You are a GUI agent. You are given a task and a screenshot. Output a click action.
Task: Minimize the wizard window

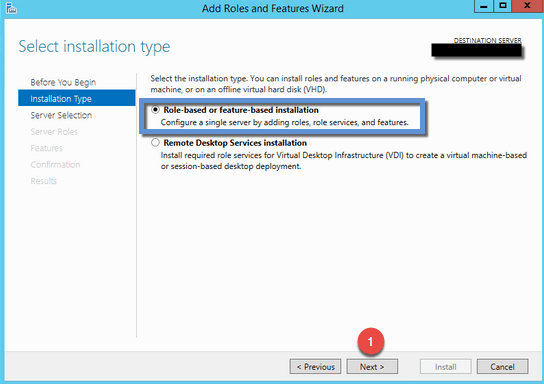[x=484, y=6]
